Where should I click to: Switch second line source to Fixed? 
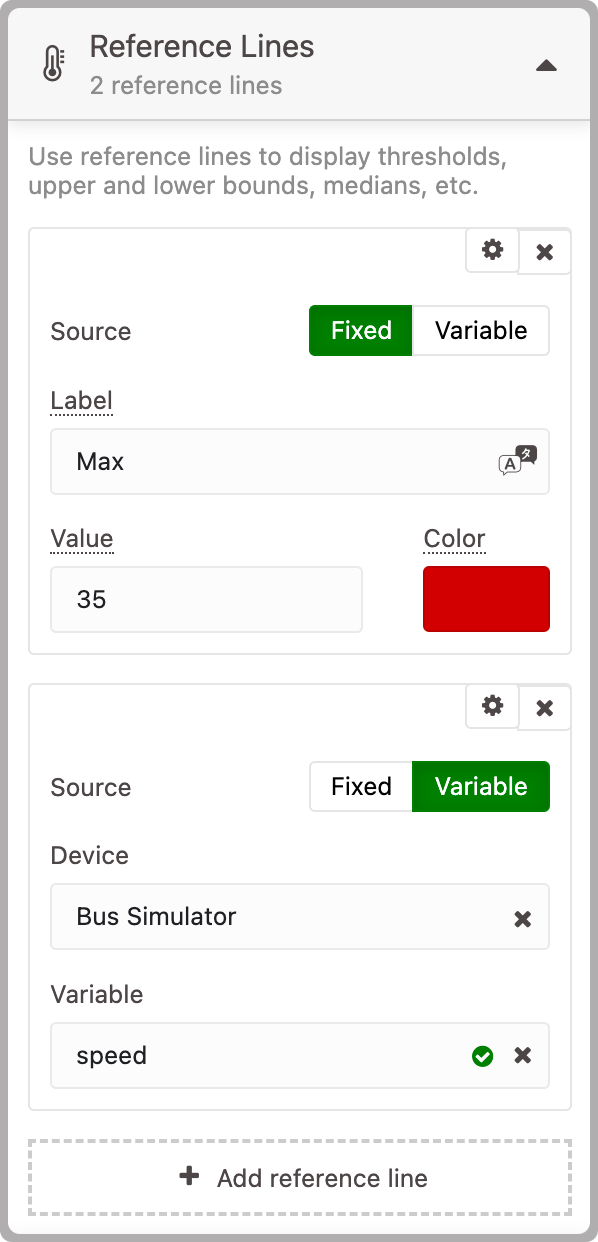coord(361,787)
